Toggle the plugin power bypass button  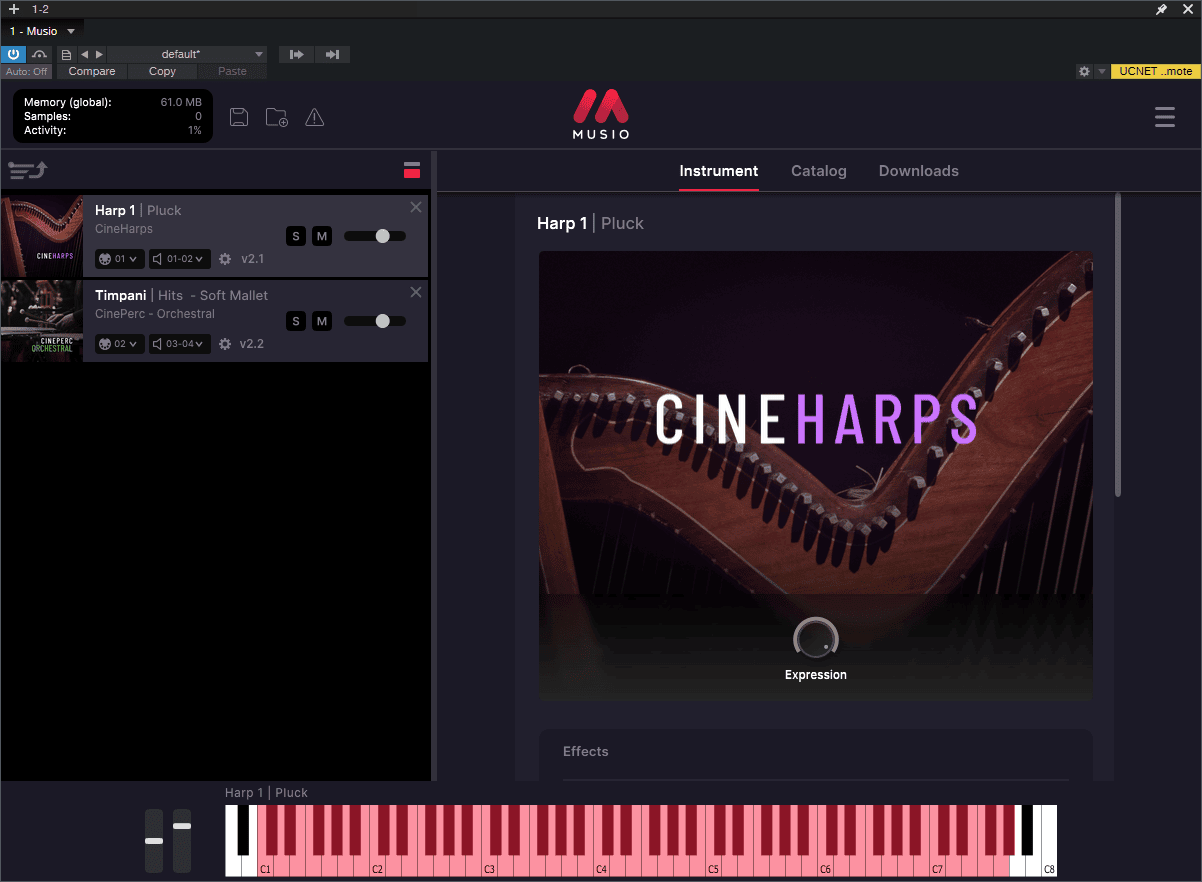pos(14,54)
